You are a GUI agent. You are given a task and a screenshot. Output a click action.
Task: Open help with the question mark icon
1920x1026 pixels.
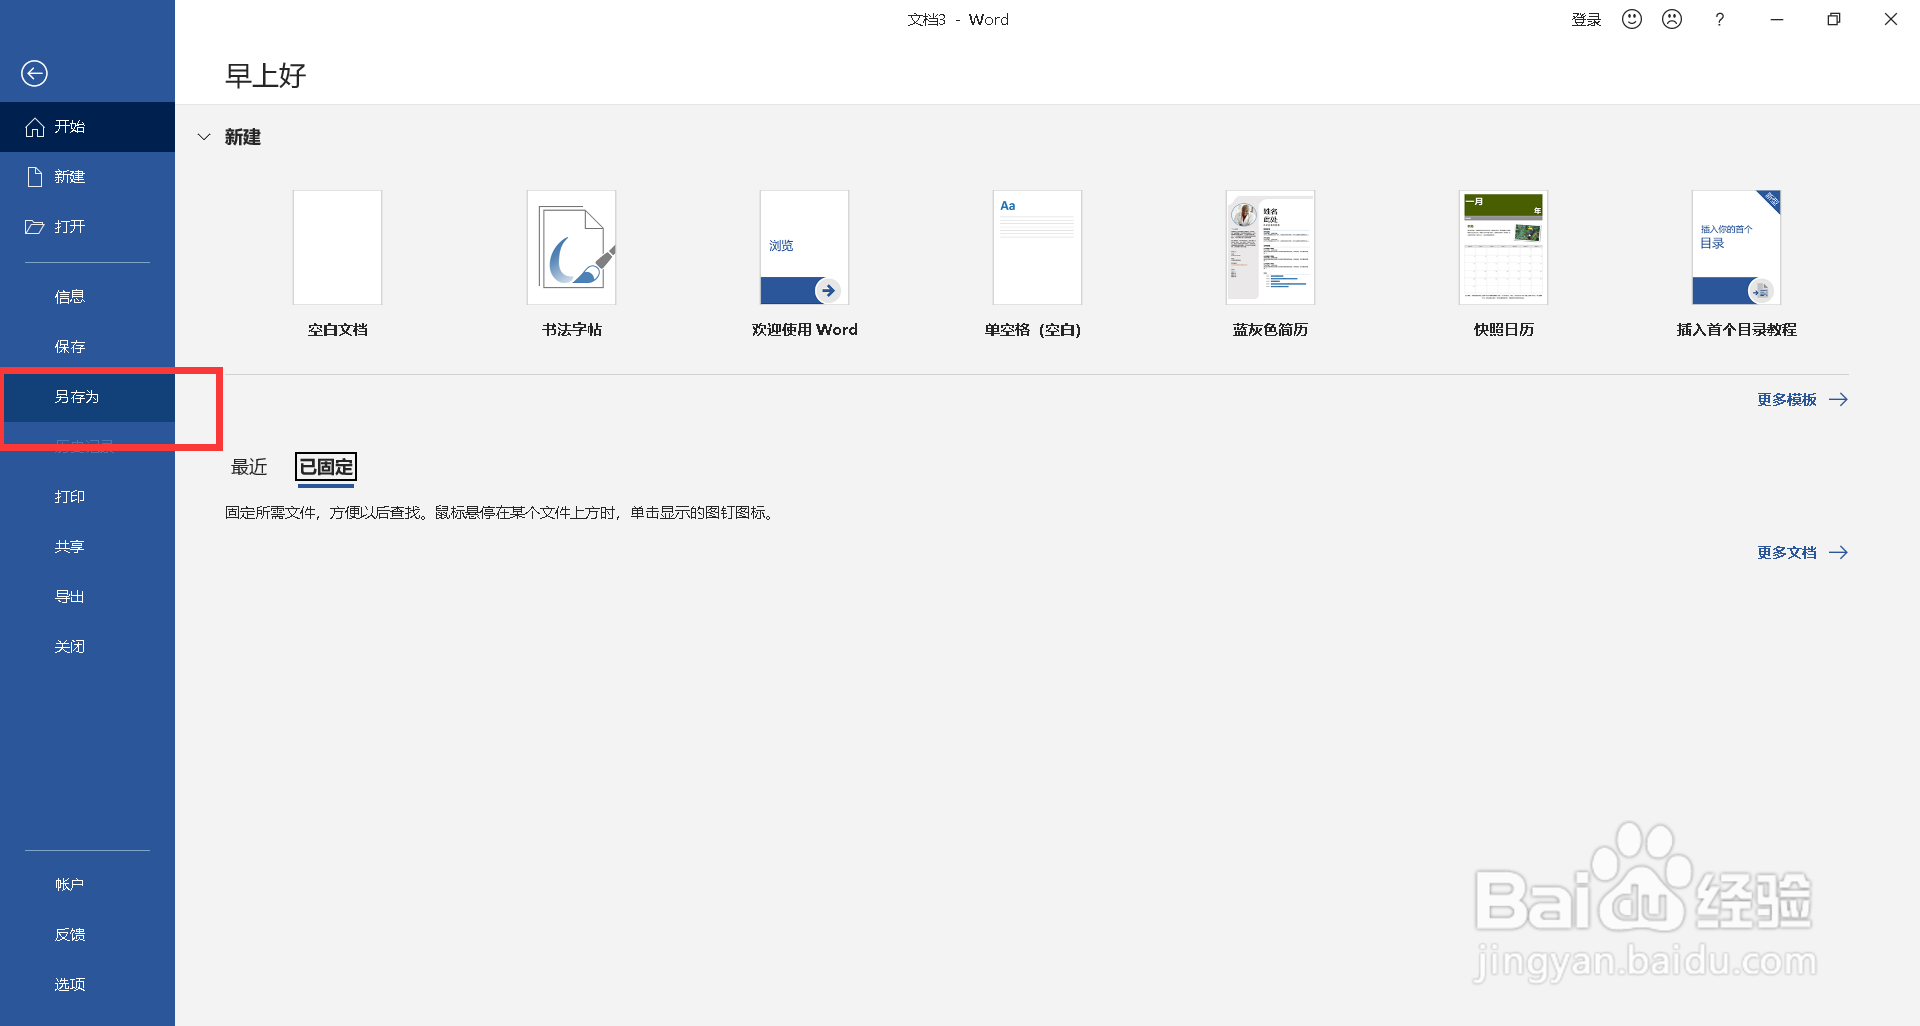click(1719, 19)
